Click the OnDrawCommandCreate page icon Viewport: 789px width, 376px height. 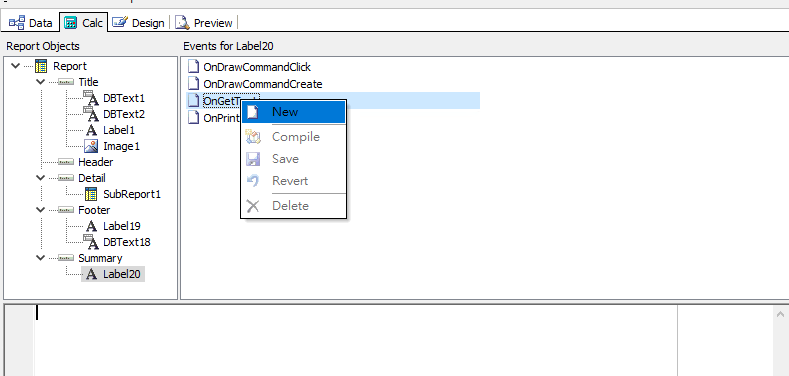193,84
